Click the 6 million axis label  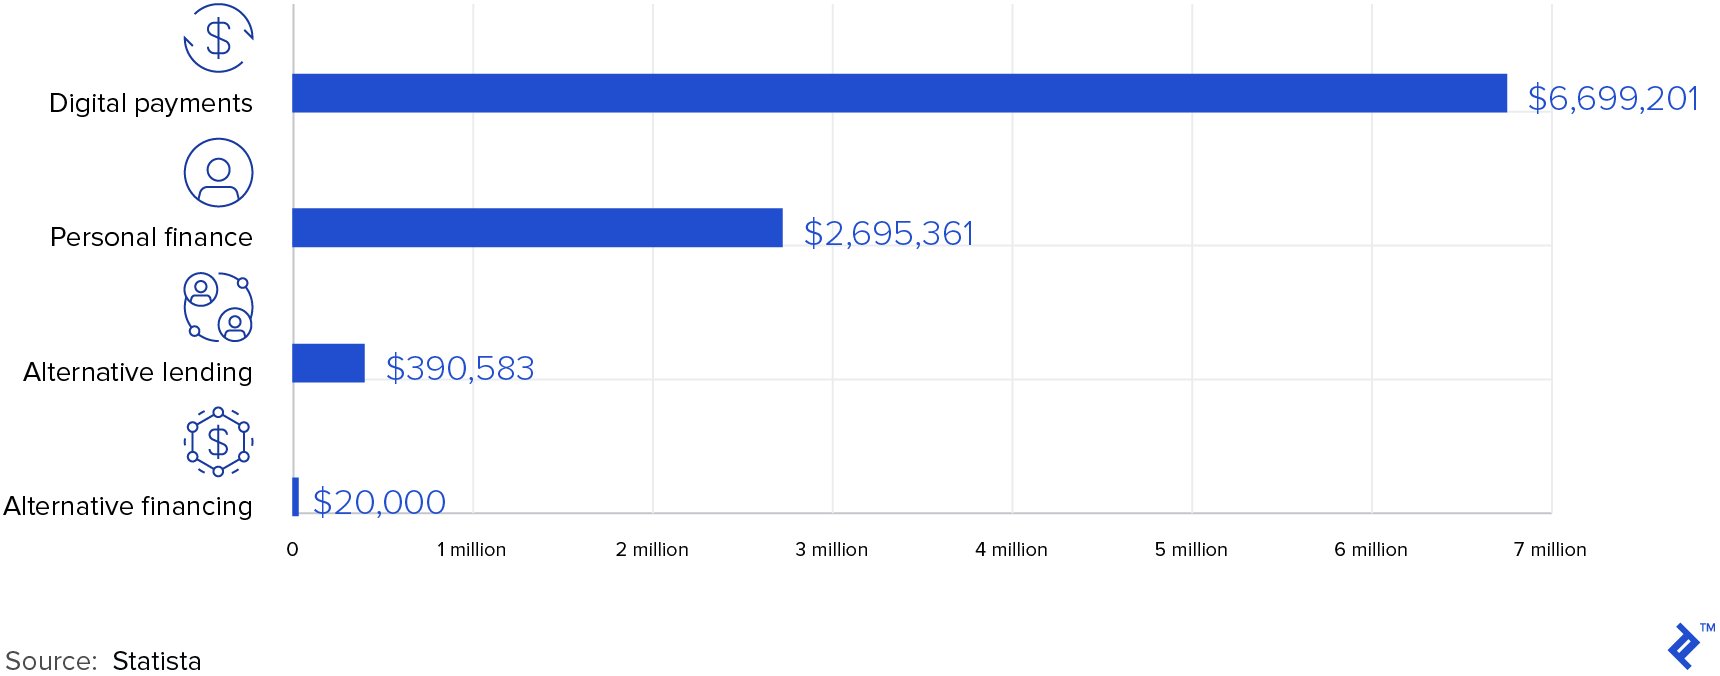click(1370, 550)
